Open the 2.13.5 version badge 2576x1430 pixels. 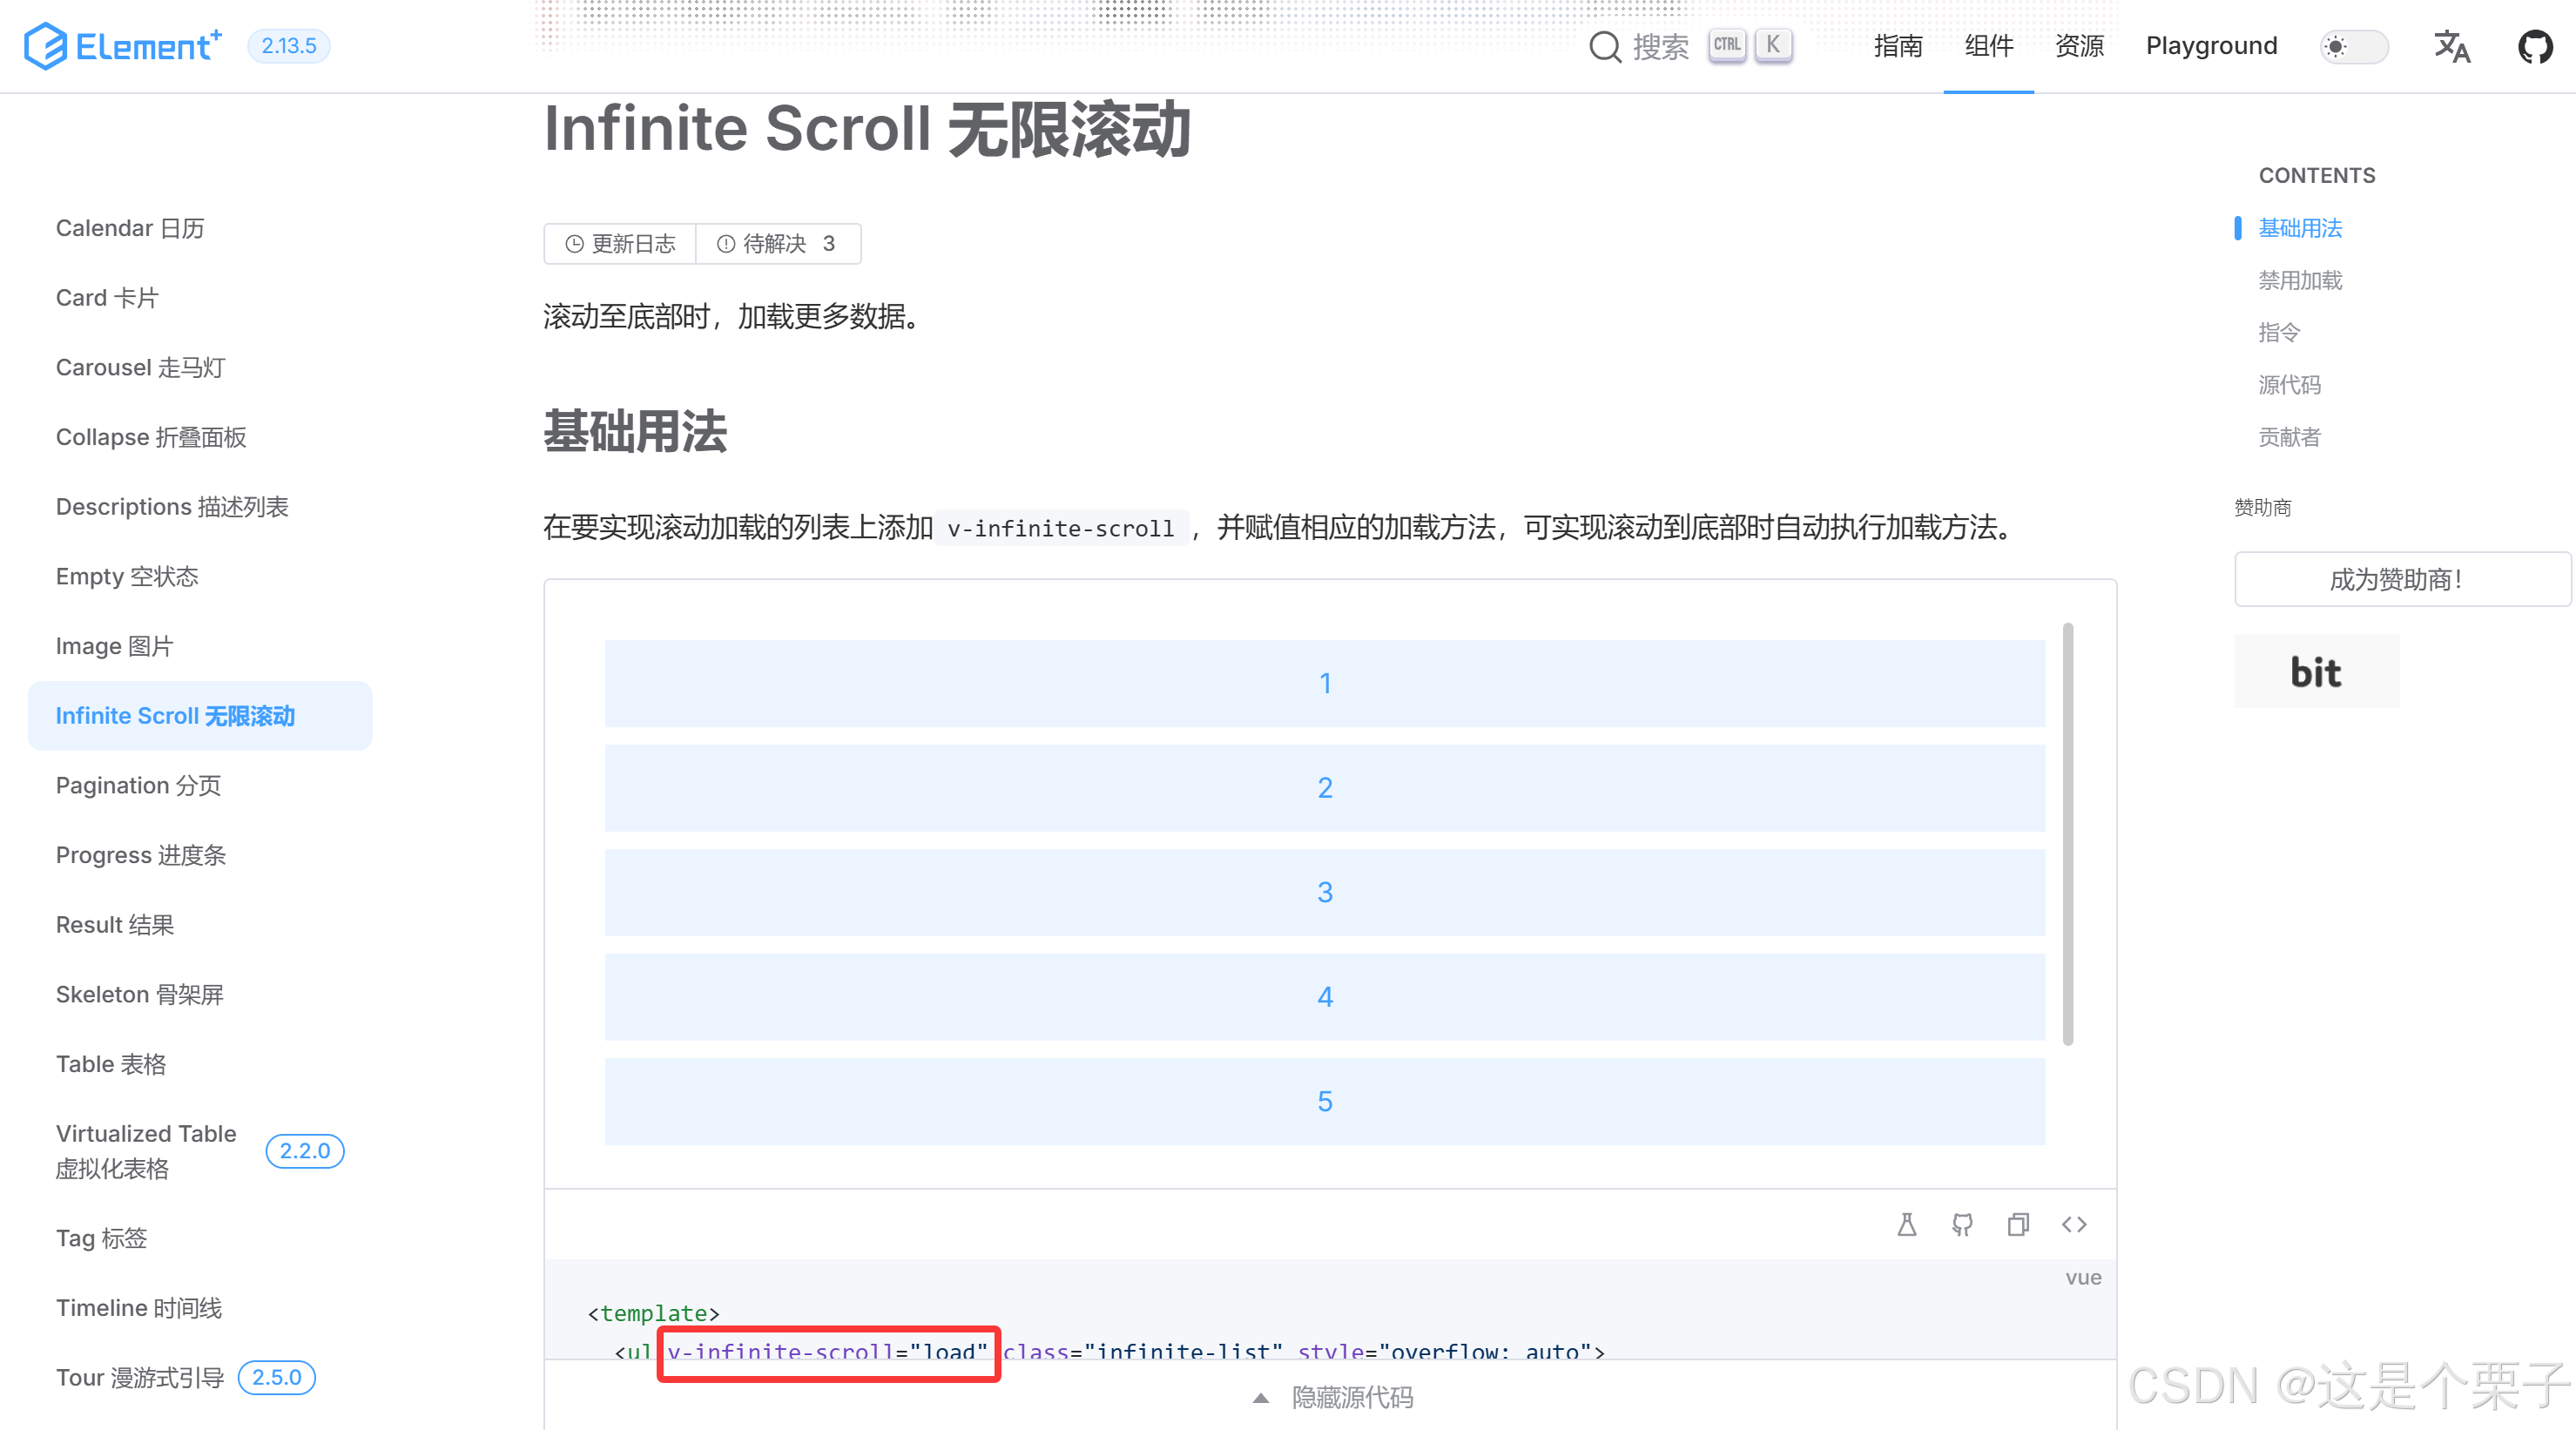coord(288,46)
